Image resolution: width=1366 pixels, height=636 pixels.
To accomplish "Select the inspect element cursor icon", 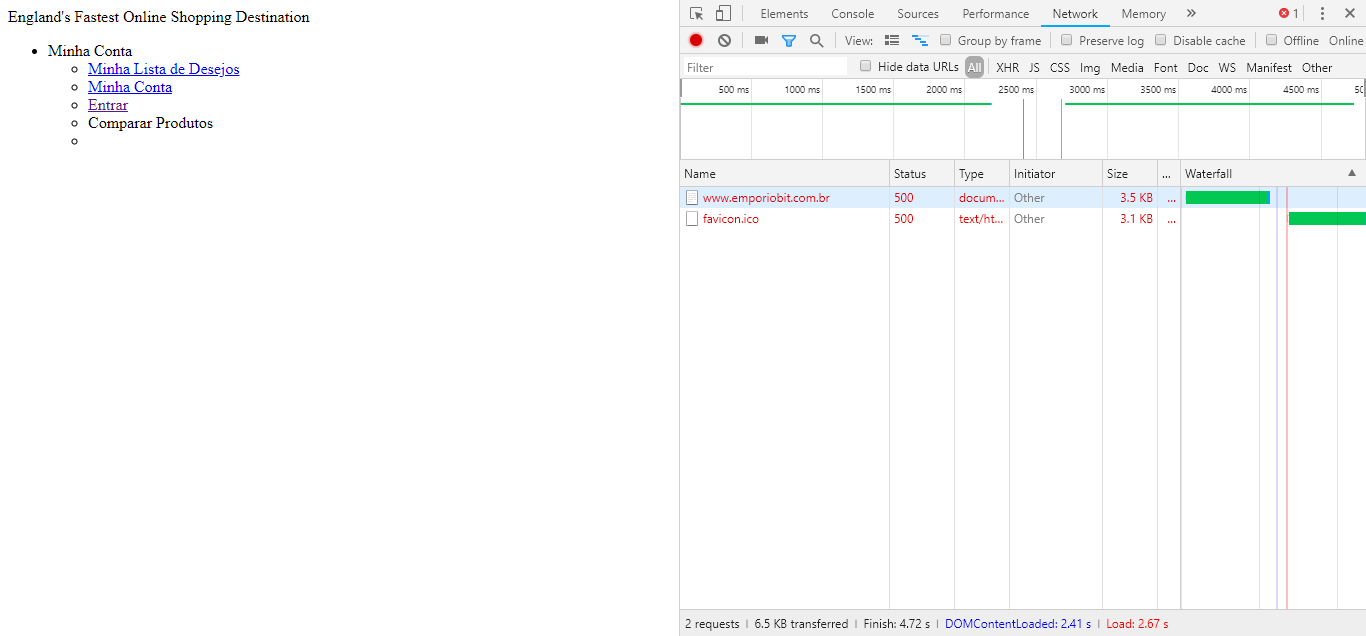I will (695, 13).
